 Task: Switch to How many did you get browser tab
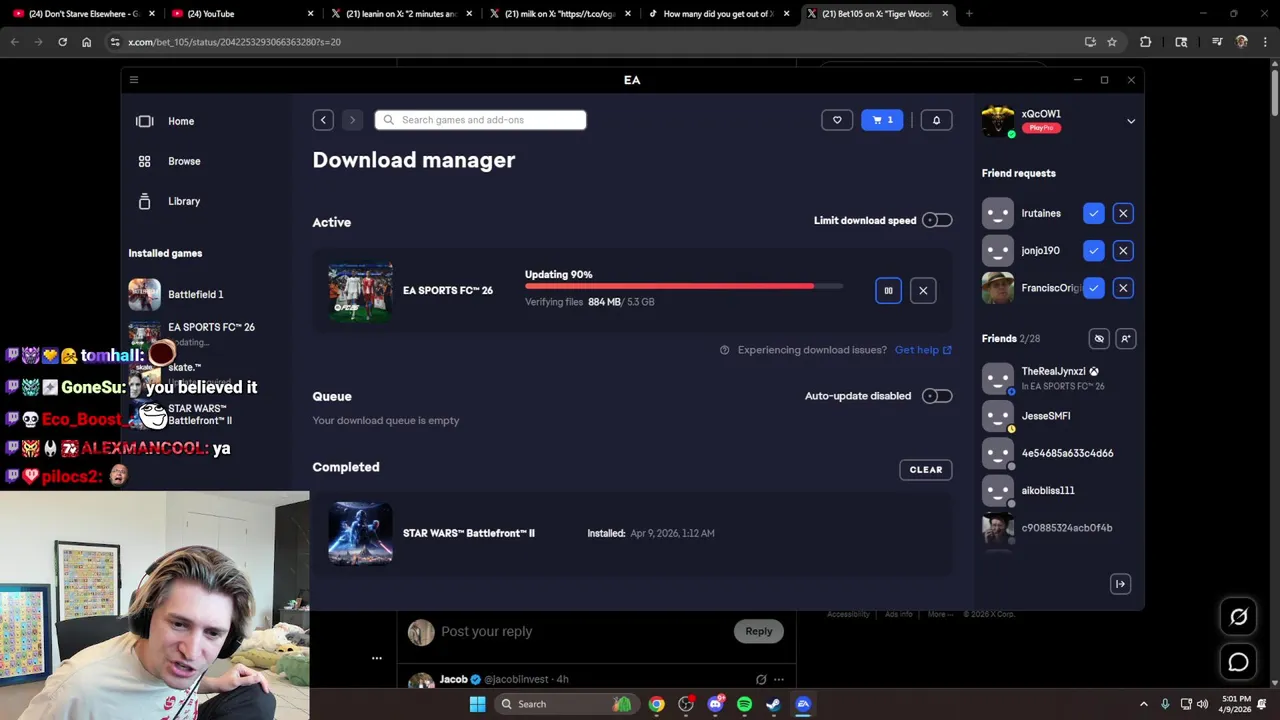coord(718,14)
